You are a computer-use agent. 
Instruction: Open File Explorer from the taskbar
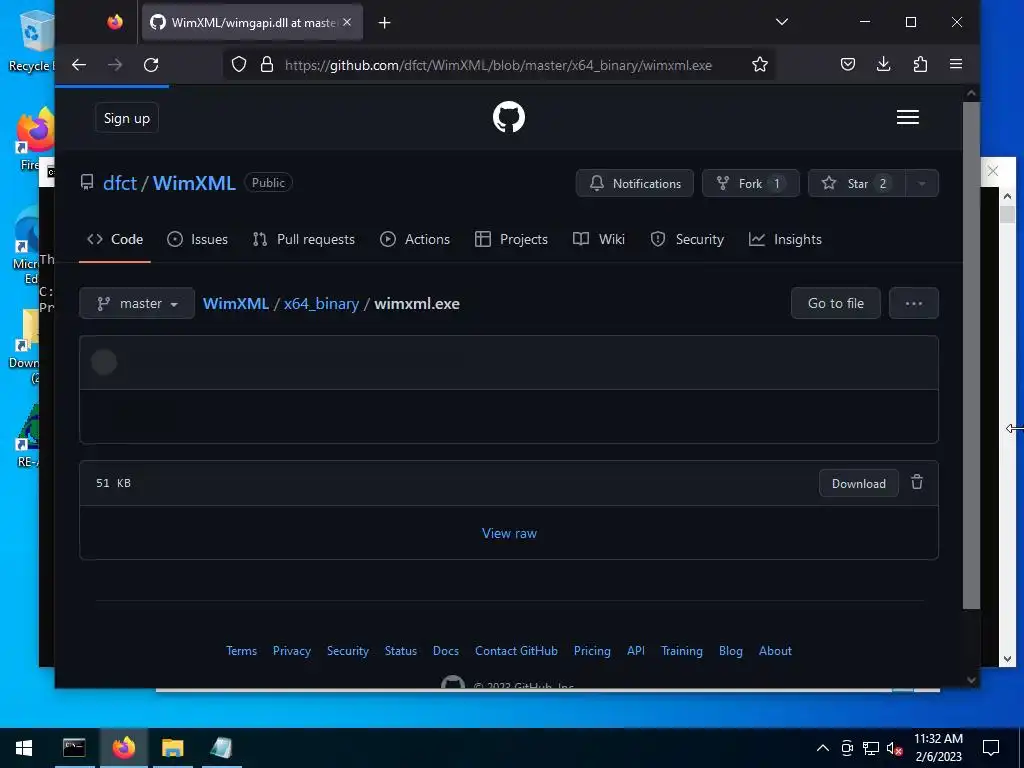172,748
